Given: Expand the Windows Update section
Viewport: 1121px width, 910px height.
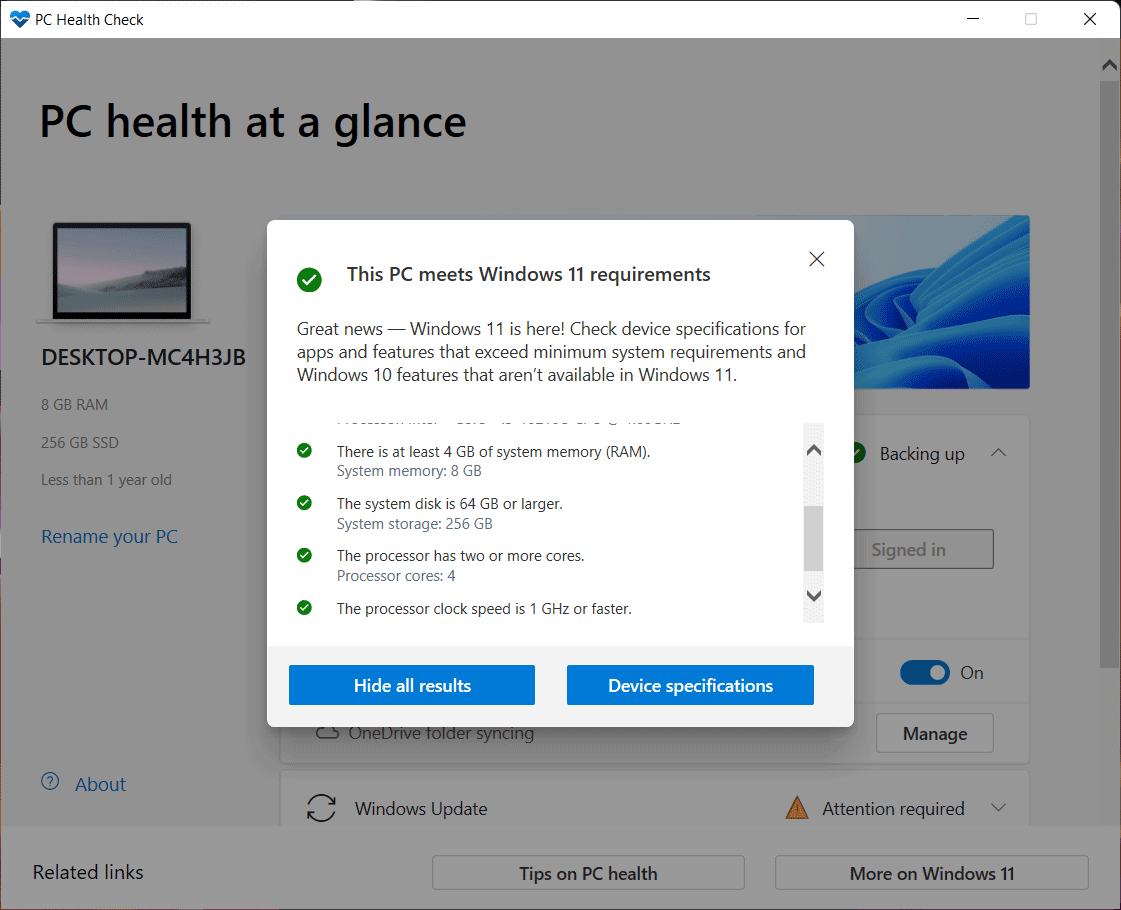Looking at the screenshot, I should [x=999, y=808].
